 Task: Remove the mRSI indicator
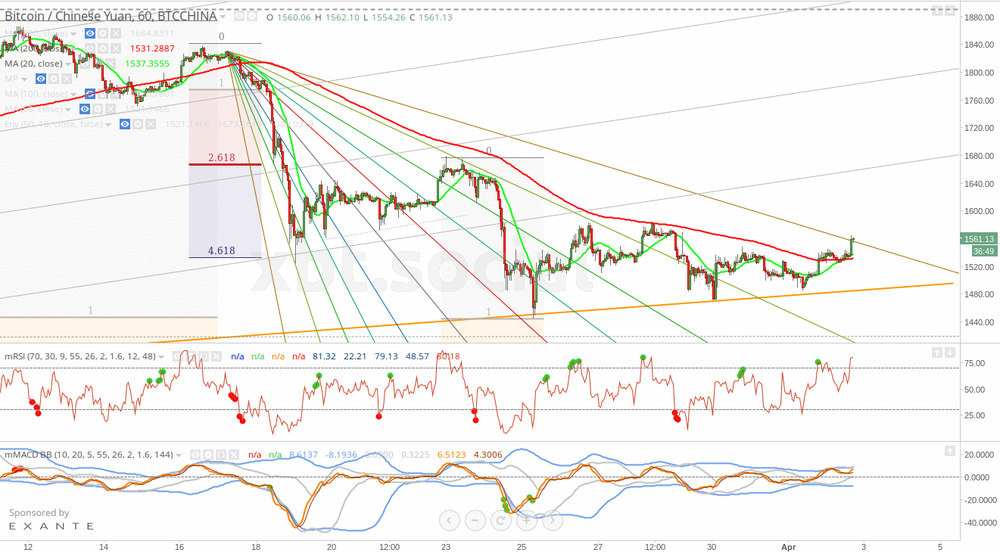(216, 357)
